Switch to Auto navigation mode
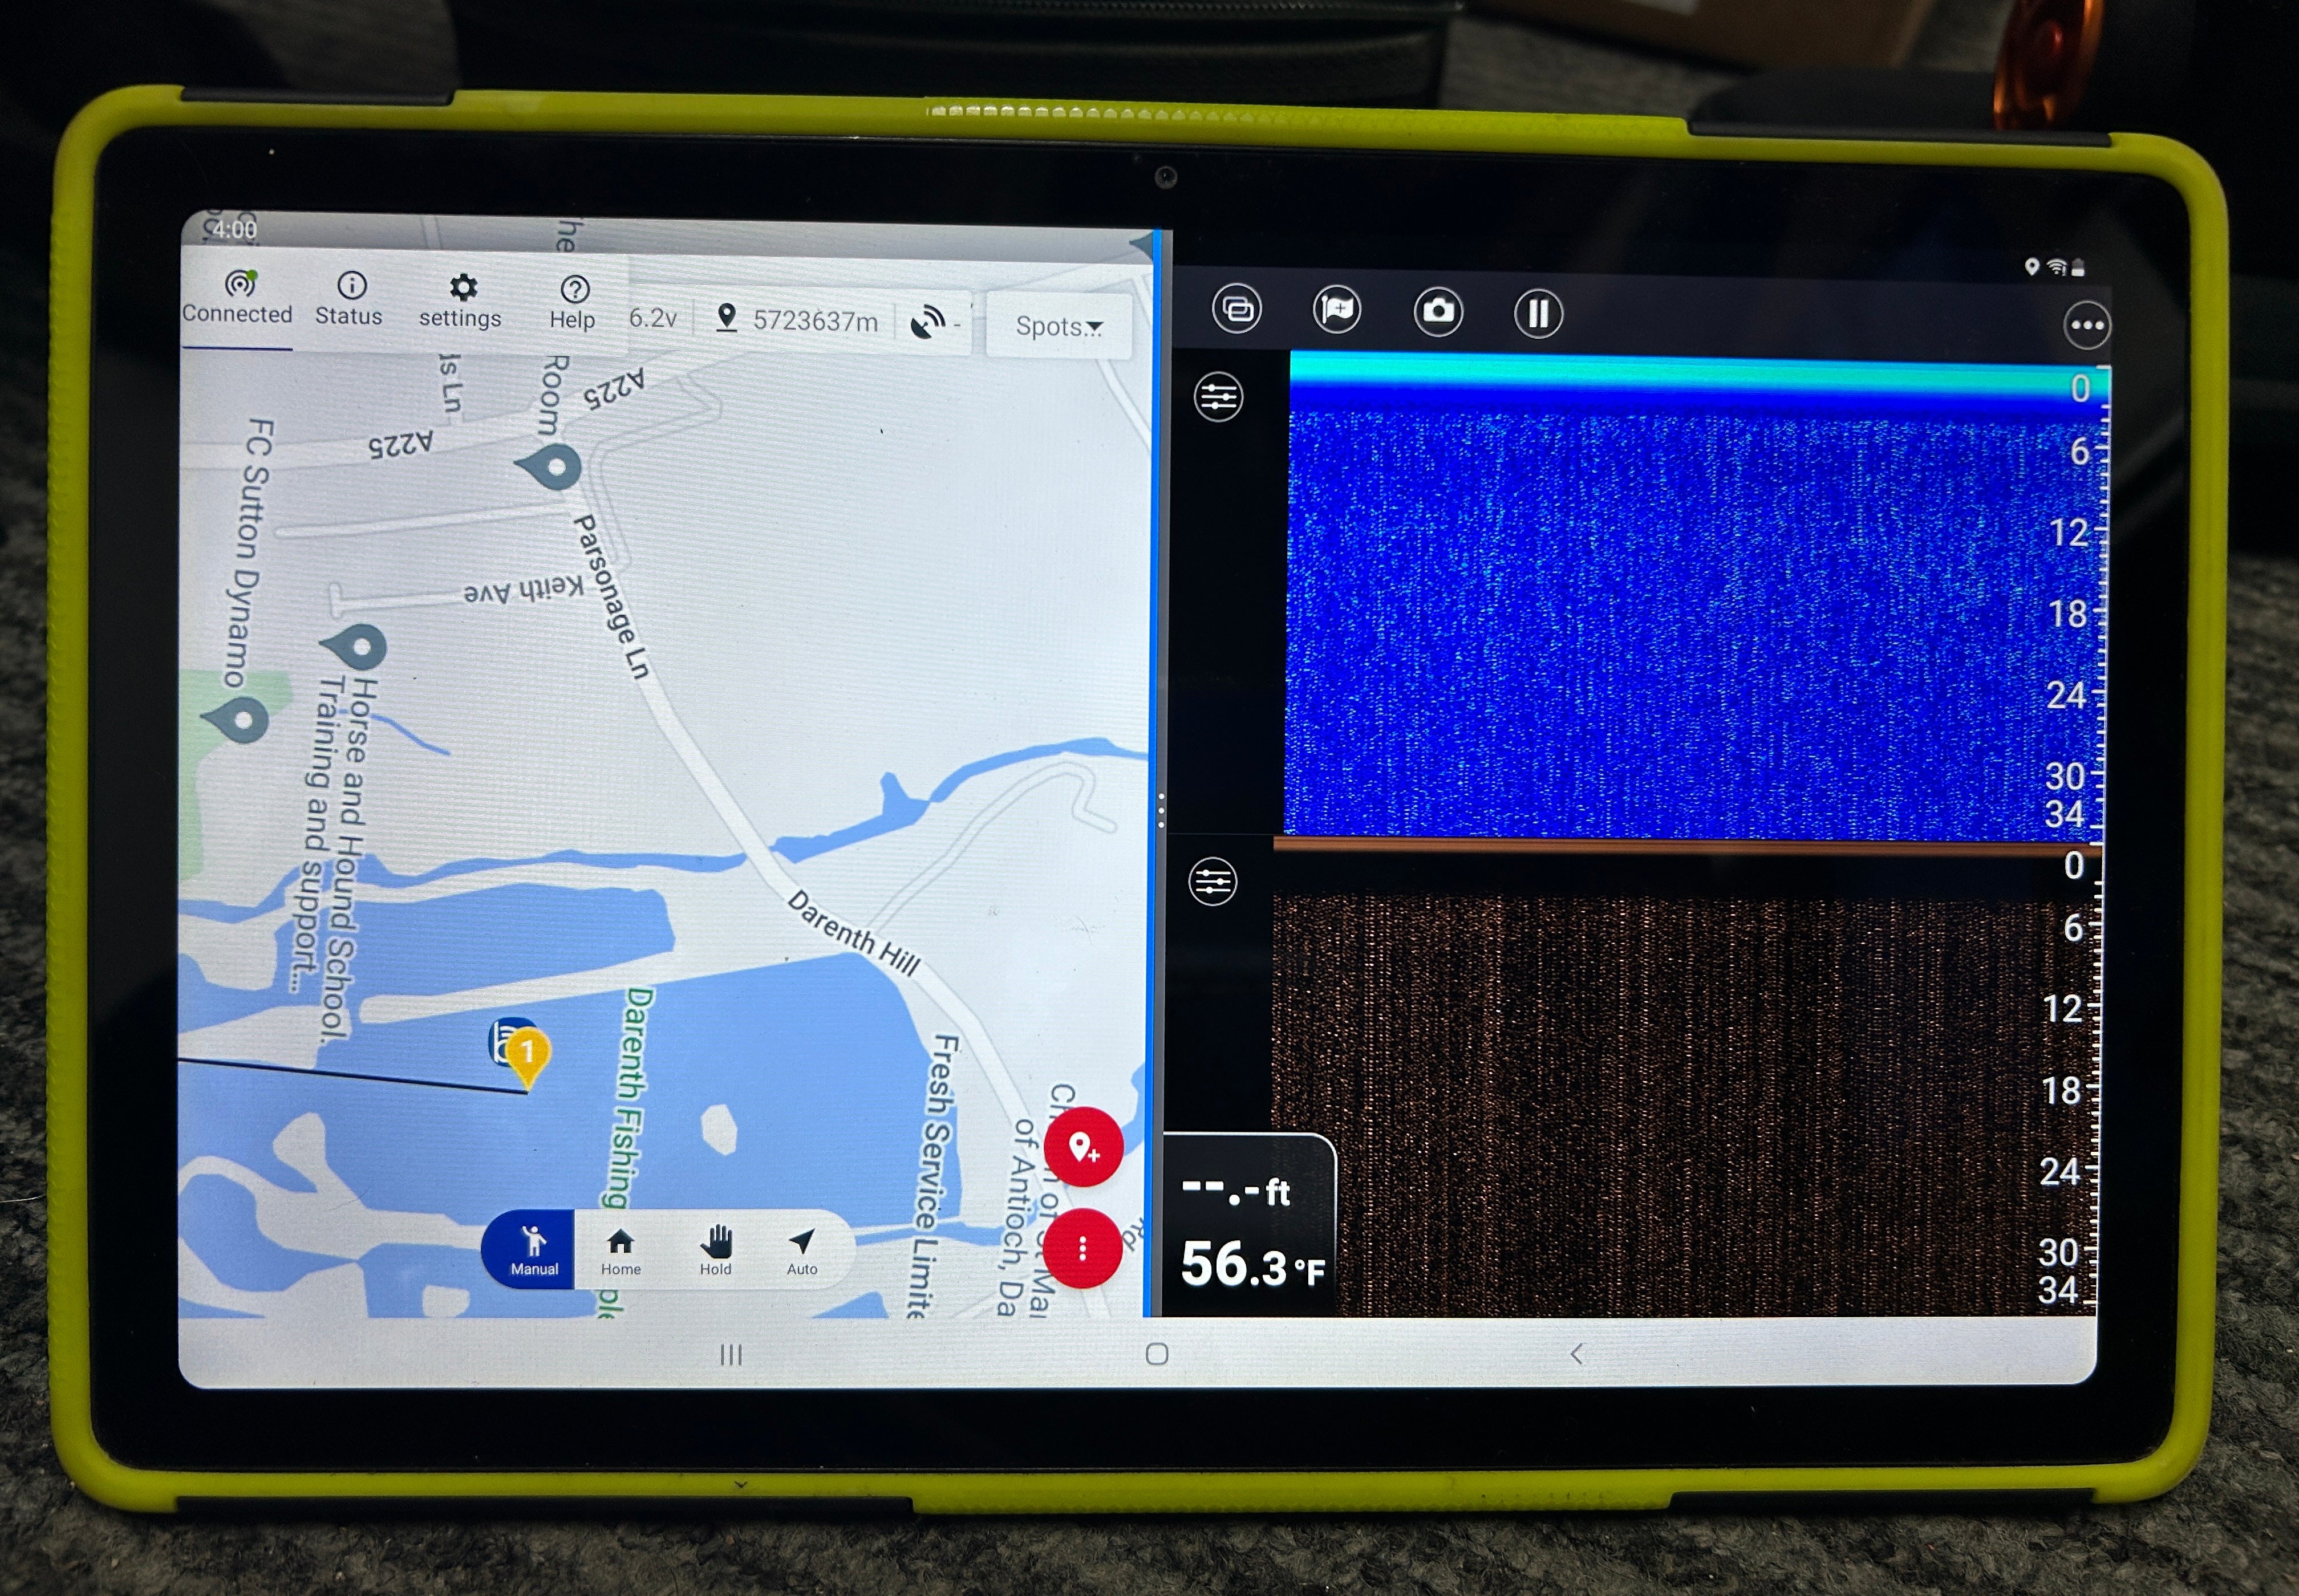The height and width of the screenshot is (1596, 2299). click(801, 1250)
